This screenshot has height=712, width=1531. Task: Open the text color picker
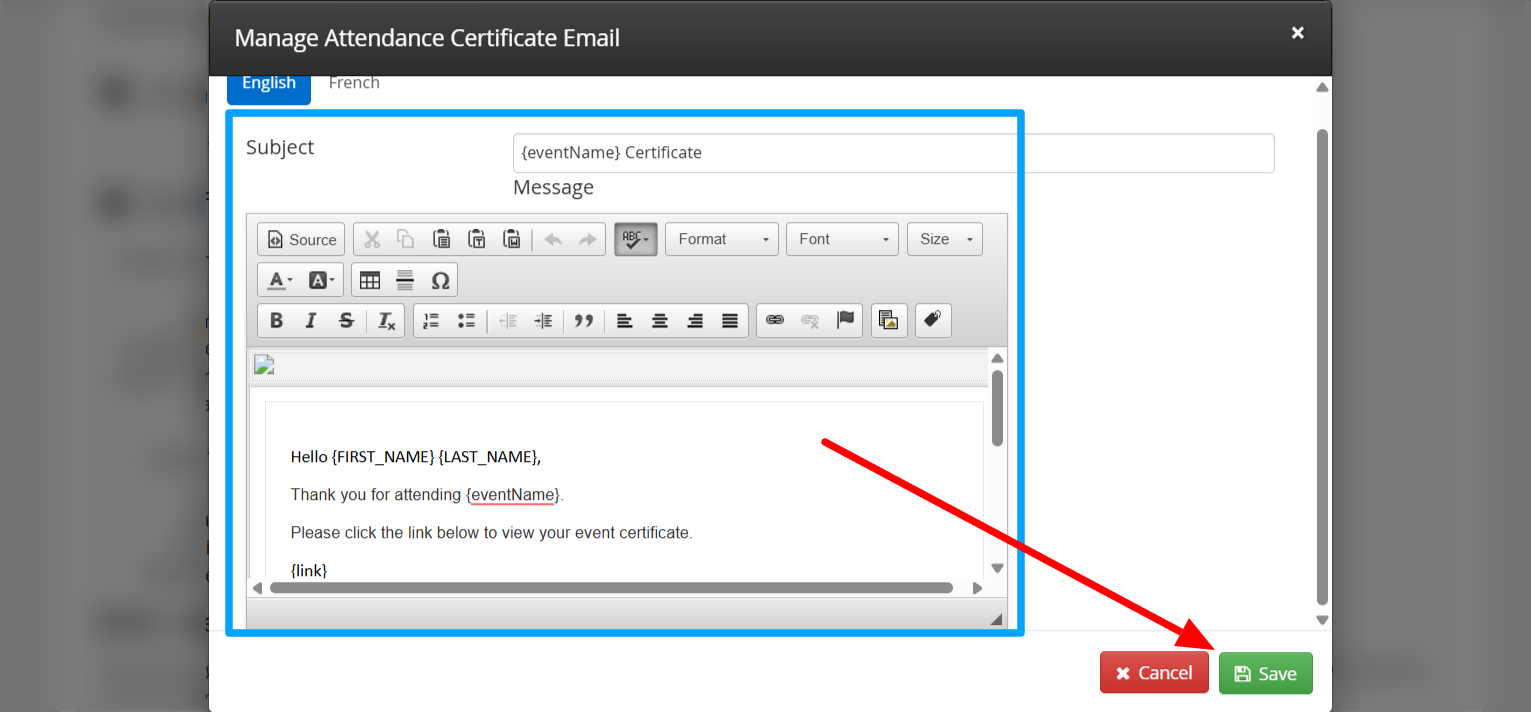(x=280, y=281)
